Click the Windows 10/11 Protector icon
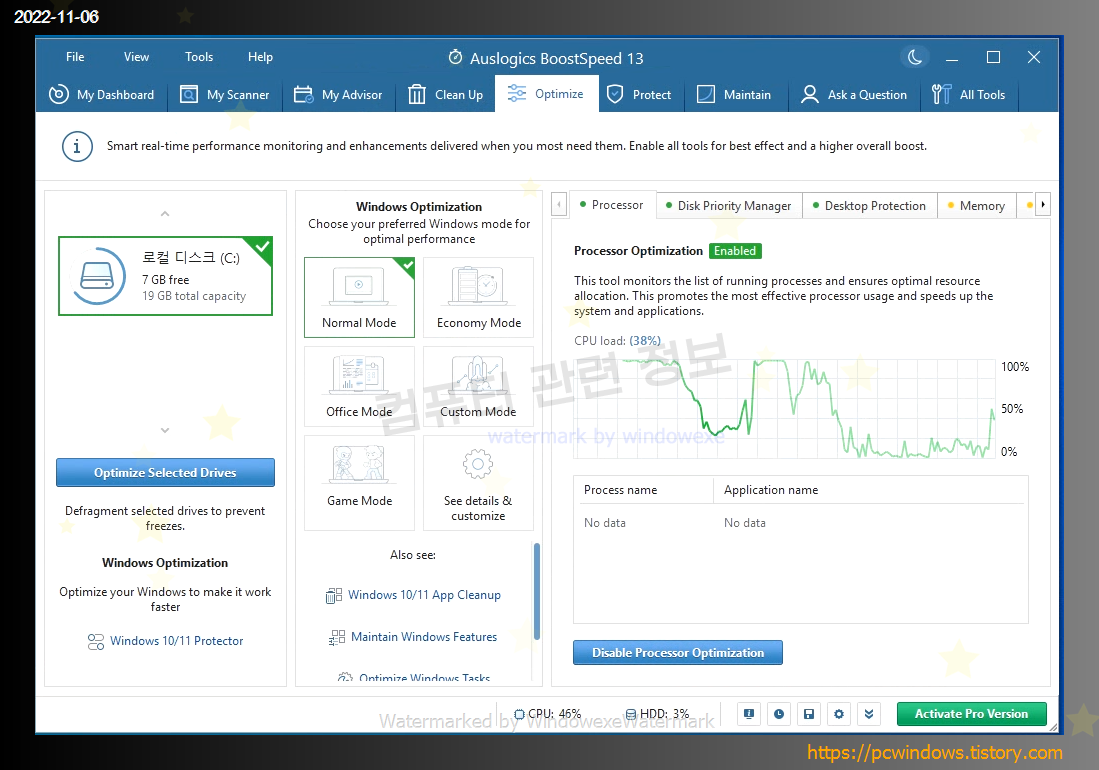This screenshot has height=770, width=1099. coord(96,642)
